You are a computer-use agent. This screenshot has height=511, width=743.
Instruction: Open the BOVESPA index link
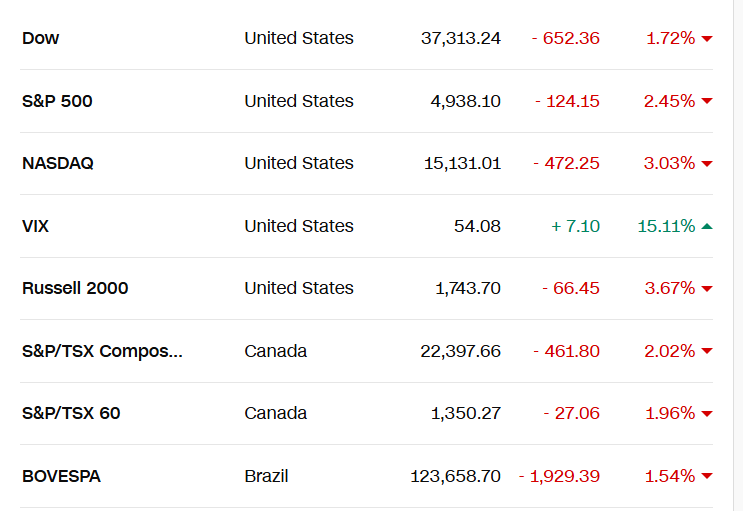(62, 476)
